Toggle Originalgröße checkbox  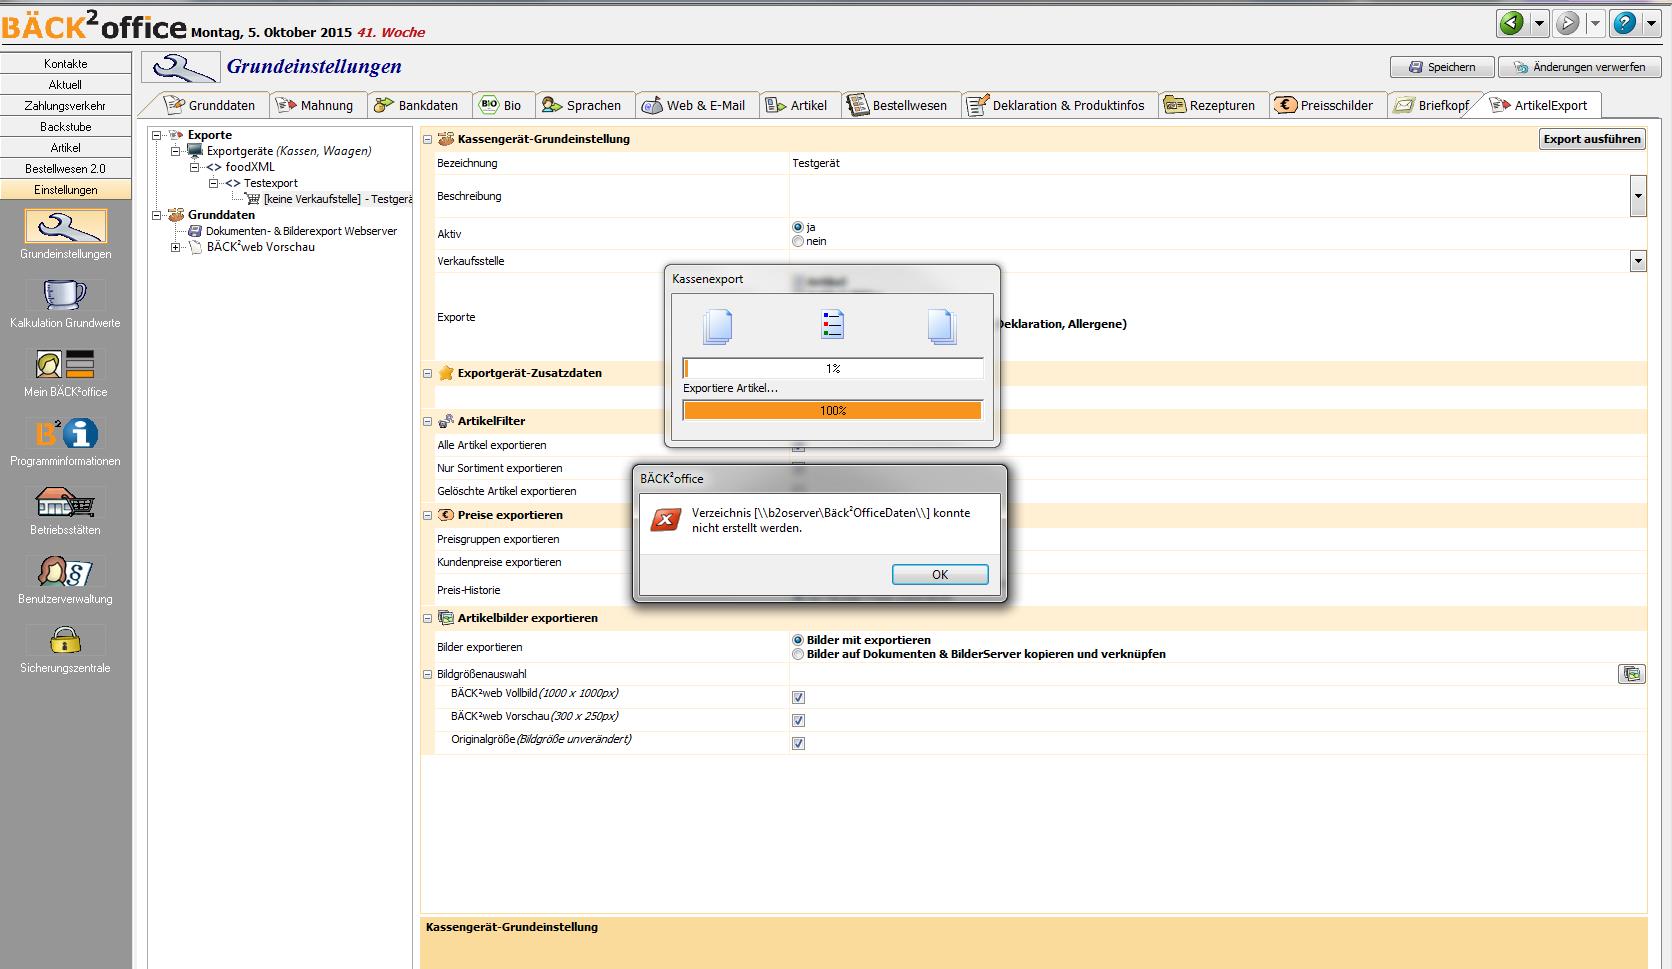798,743
